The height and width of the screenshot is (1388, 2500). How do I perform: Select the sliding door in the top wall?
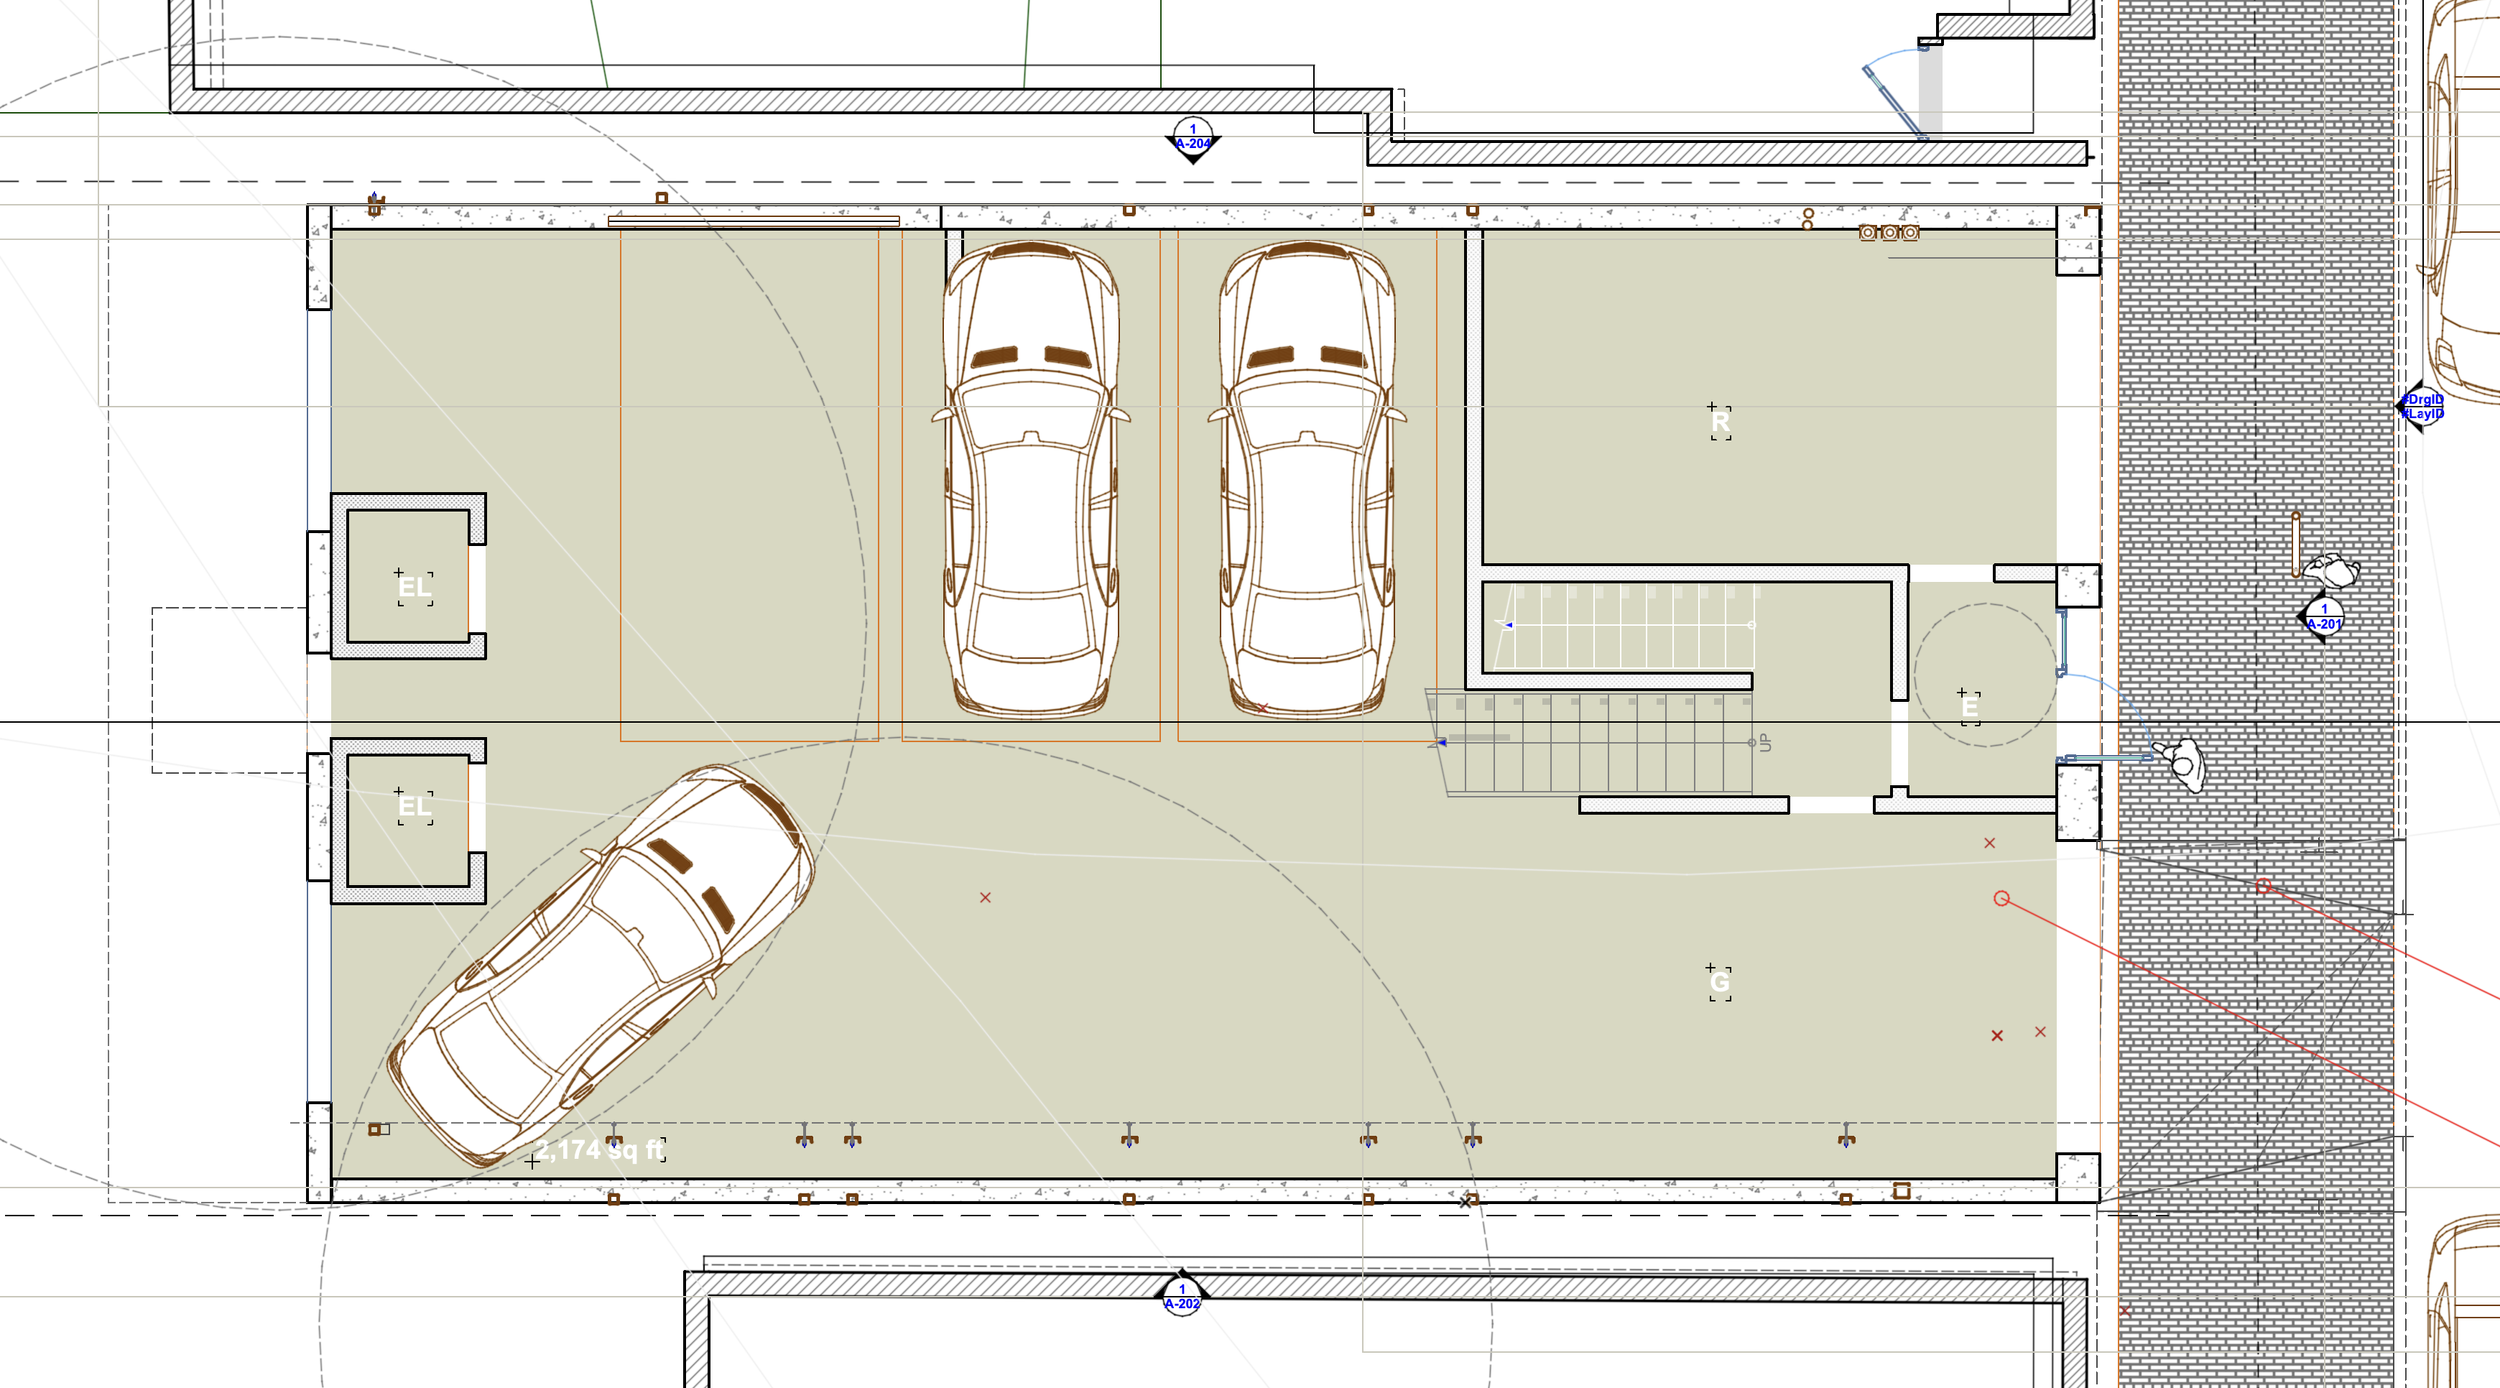tap(754, 221)
